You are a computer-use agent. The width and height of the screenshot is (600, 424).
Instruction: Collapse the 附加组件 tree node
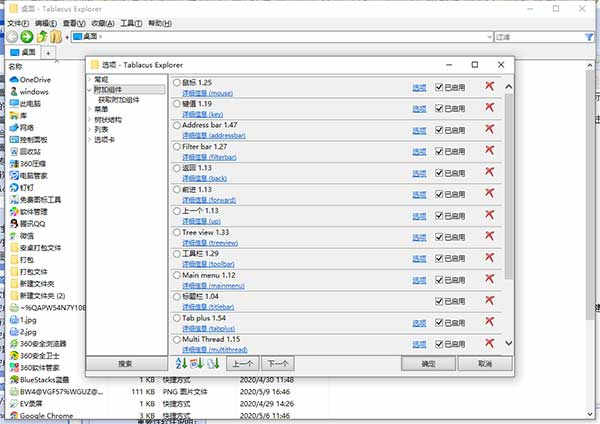click(x=90, y=90)
